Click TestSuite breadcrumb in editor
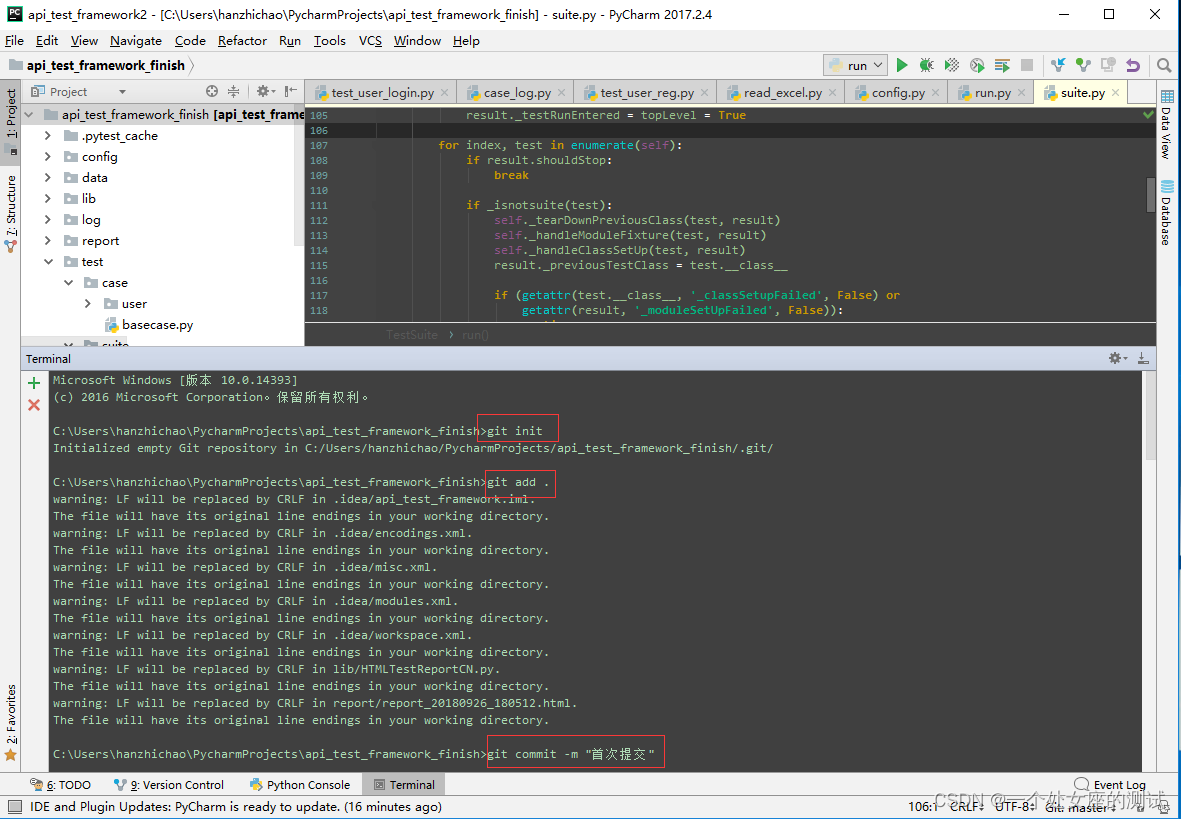The height and width of the screenshot is (819, 1181). coord(412,335)
